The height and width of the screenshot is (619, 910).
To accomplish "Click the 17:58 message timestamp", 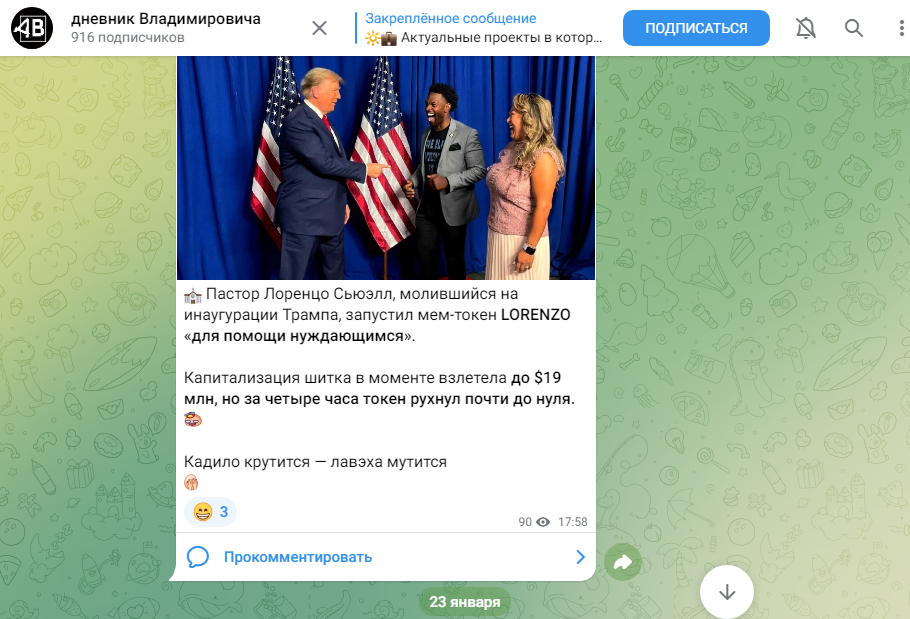I will 573,522.
